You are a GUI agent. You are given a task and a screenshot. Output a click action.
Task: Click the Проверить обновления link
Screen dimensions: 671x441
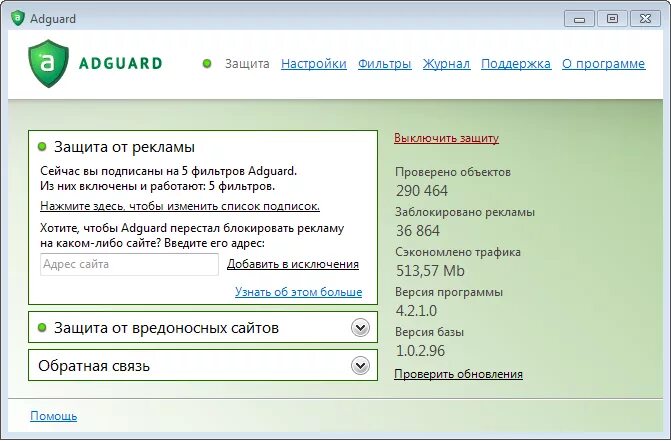point(458,374)
